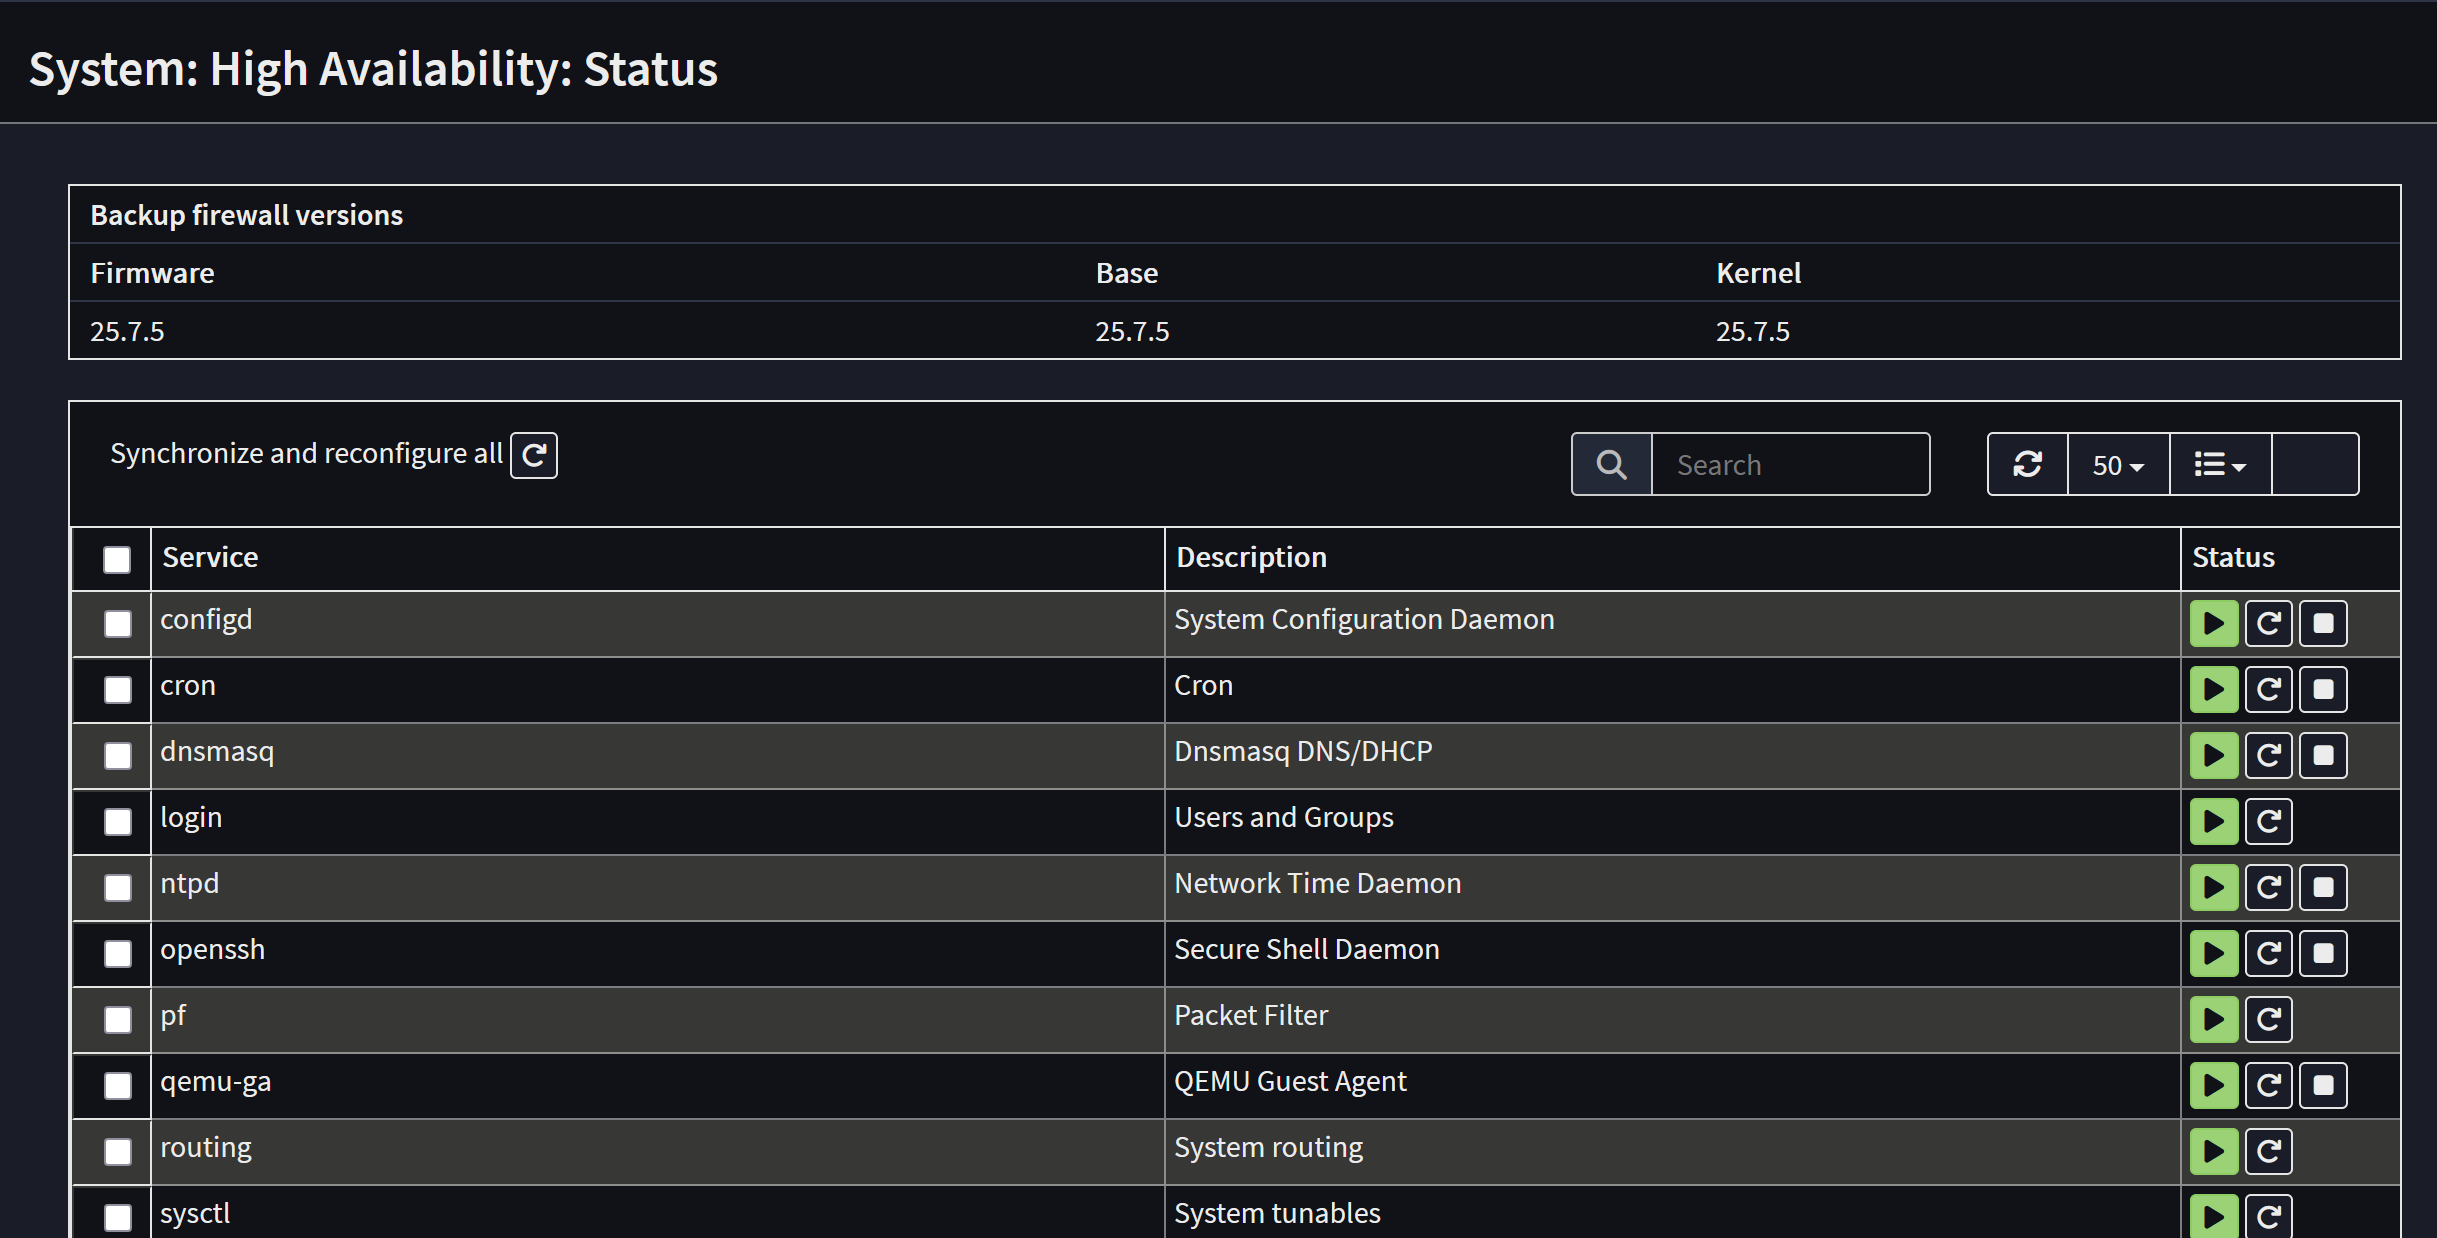Start the sysctl service
Screen dimensions: 2437x1238
2214,1215
